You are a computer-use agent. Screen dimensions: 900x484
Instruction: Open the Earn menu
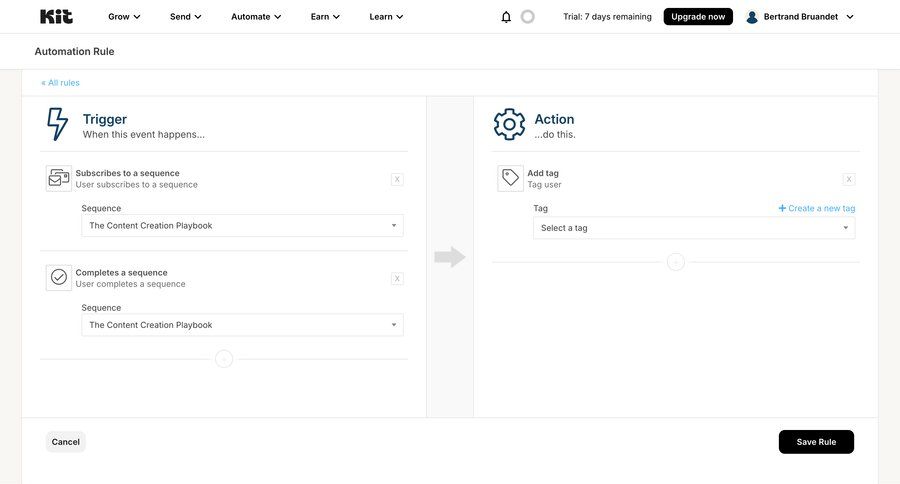[325, 17]
